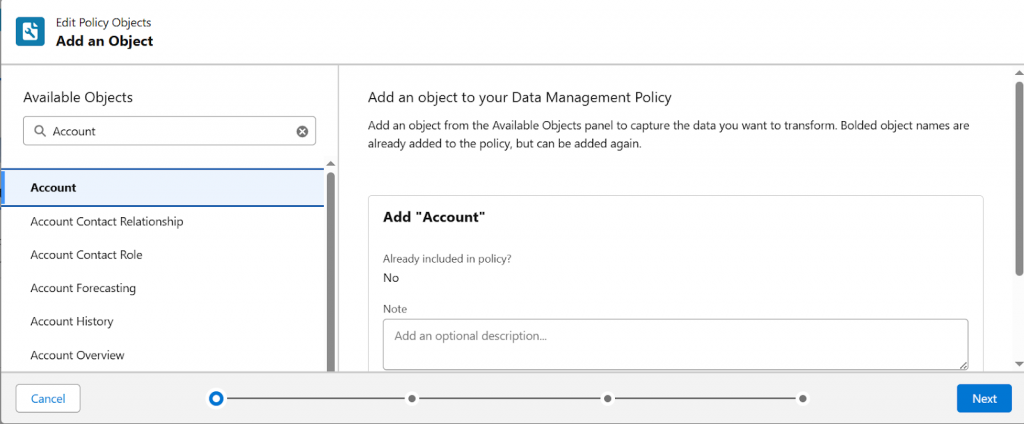
Task: Click the Available Objects search field
Action: click(170, 131)
